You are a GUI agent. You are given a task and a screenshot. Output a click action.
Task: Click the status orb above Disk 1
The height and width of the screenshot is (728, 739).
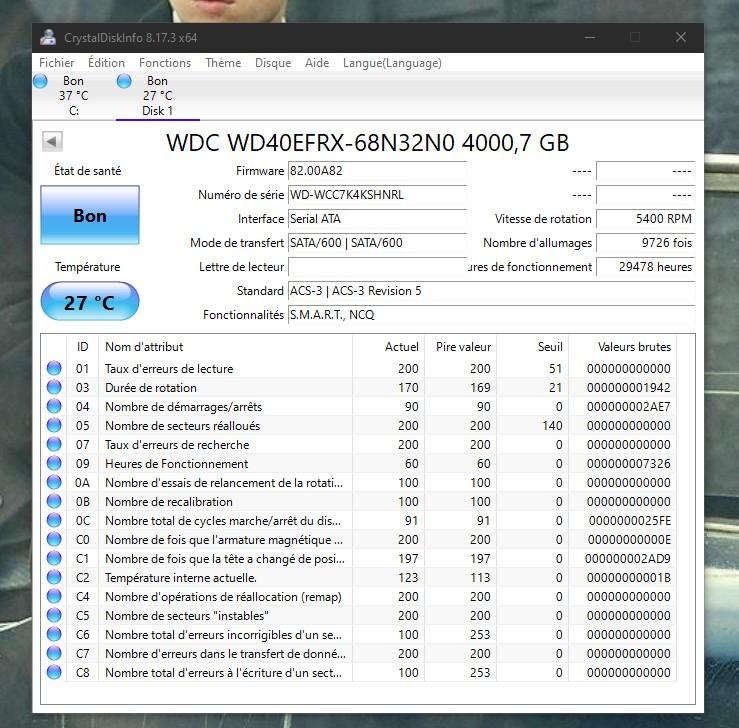[124, 82]
